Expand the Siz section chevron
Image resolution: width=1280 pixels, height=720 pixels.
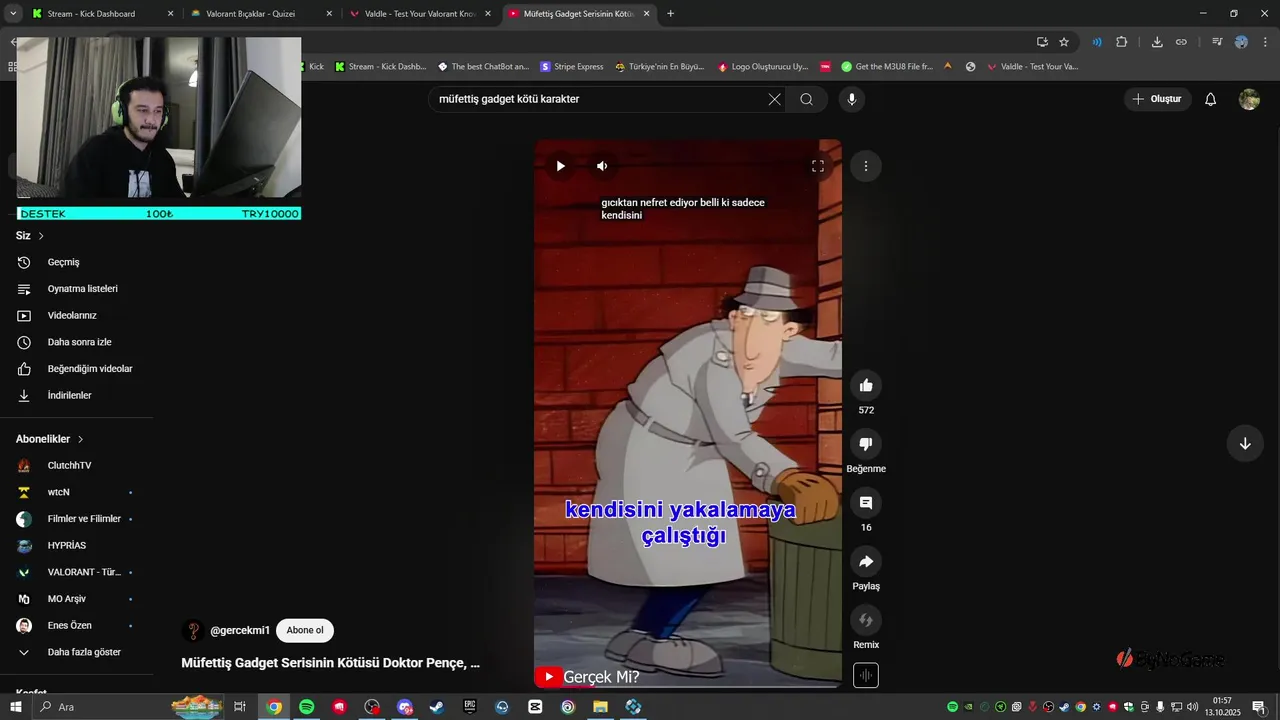pyautogui.click(x=41, y=236)
